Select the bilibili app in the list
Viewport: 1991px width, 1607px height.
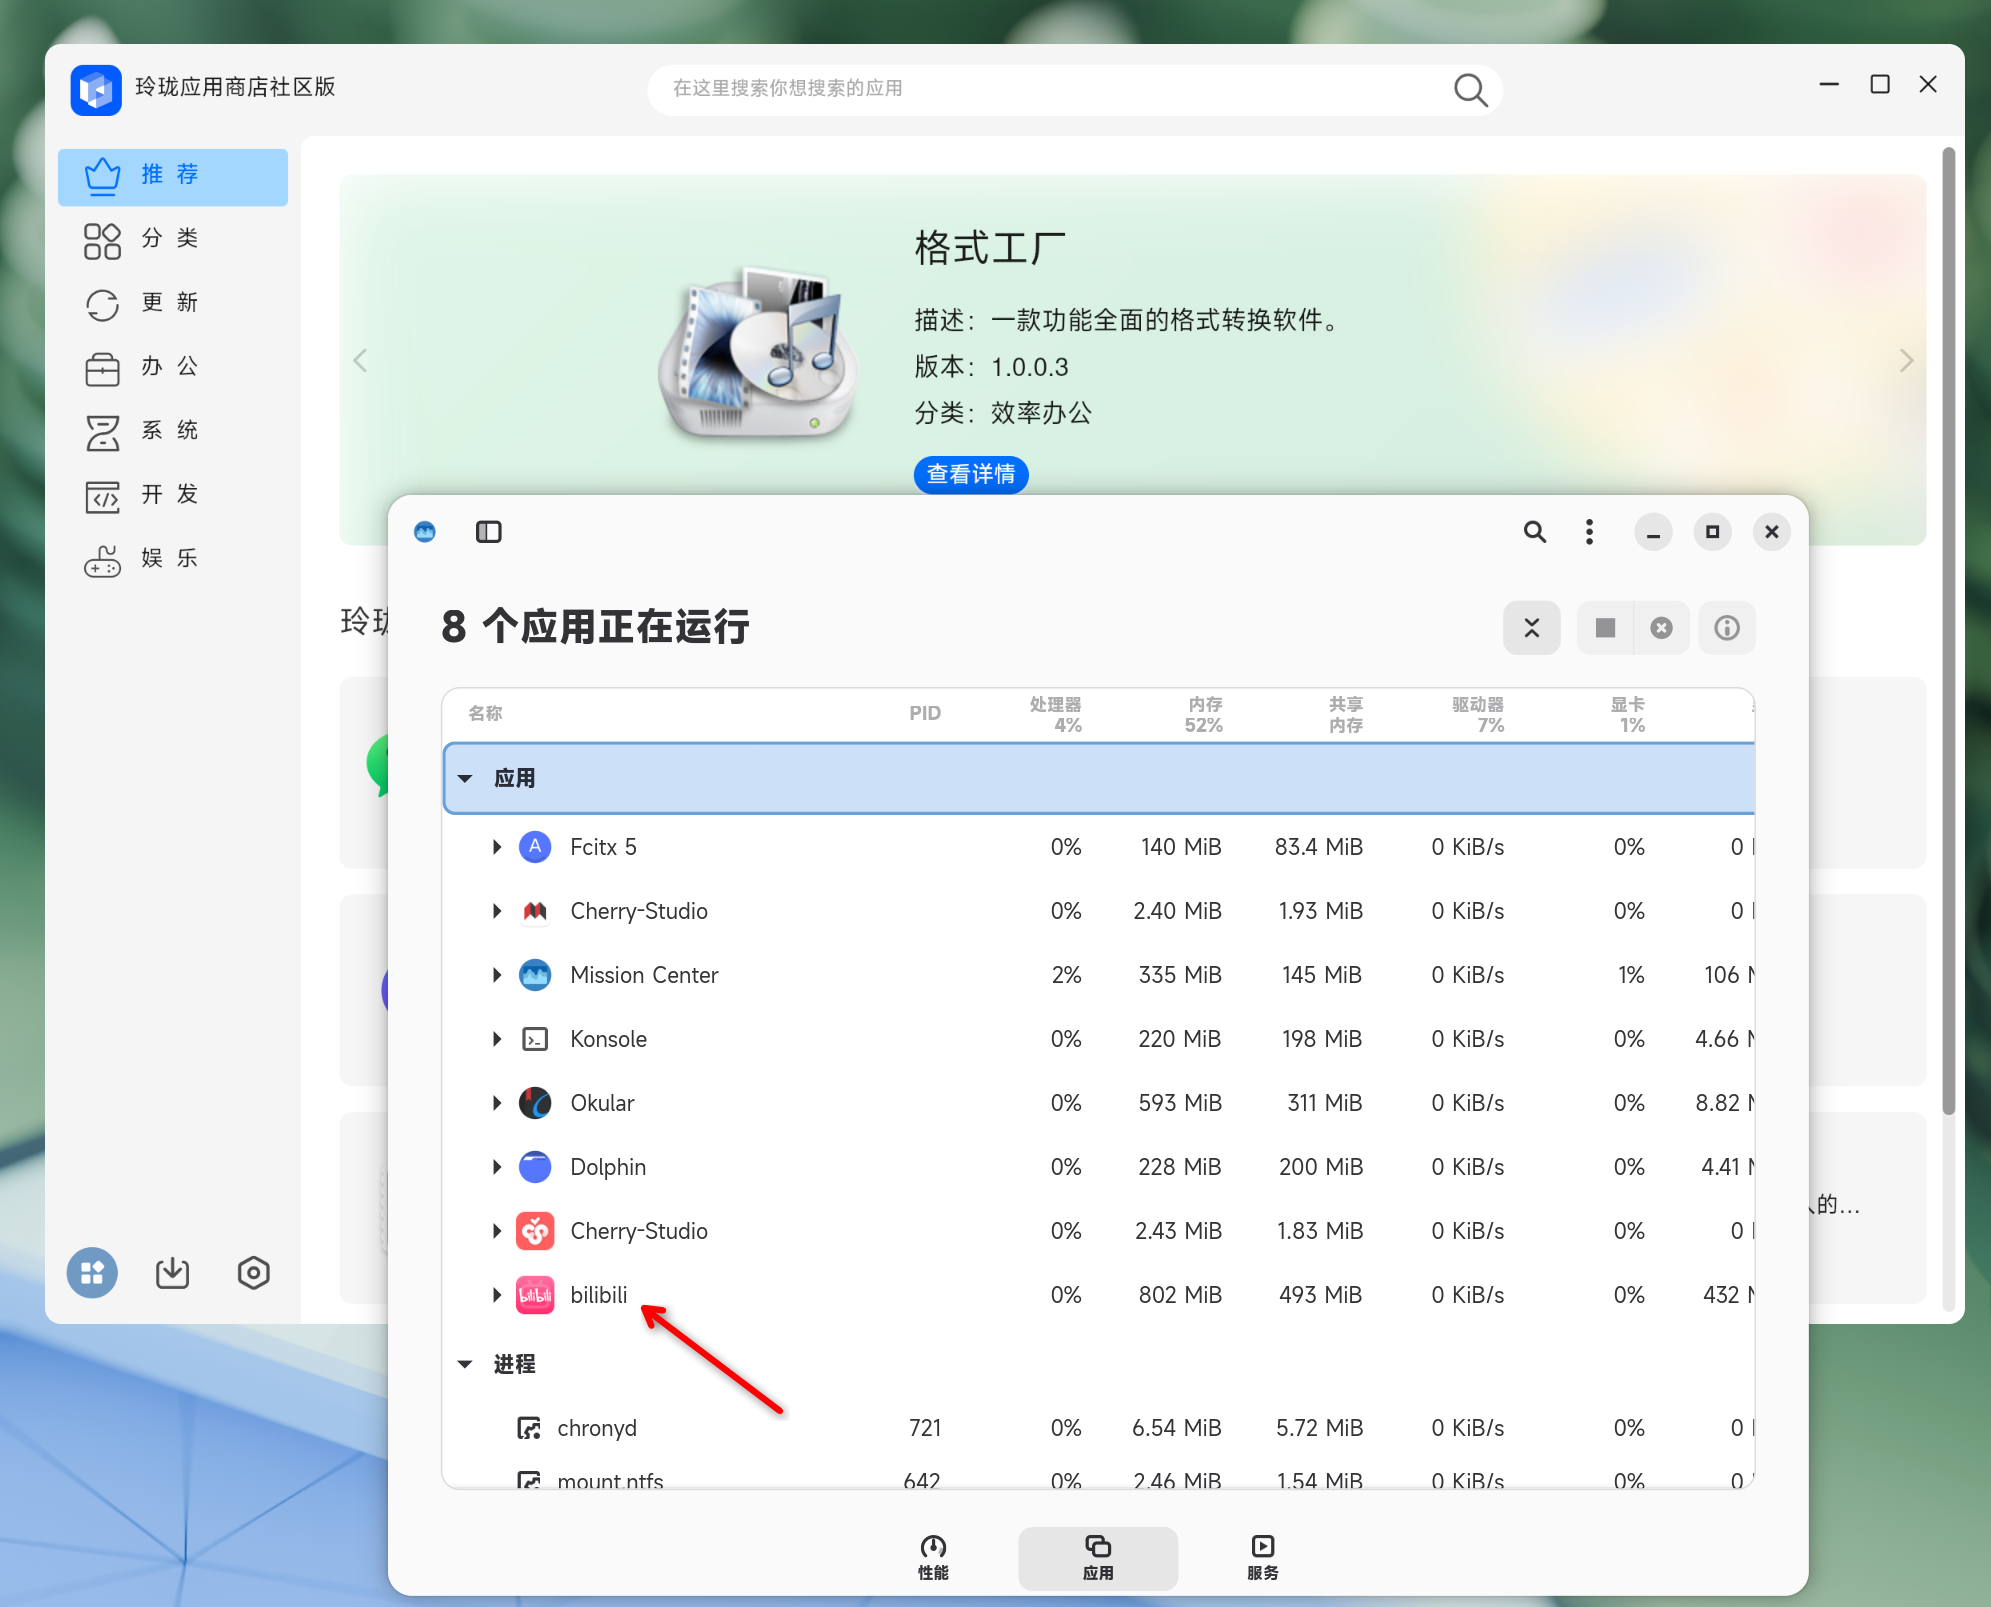(598, 1294)
